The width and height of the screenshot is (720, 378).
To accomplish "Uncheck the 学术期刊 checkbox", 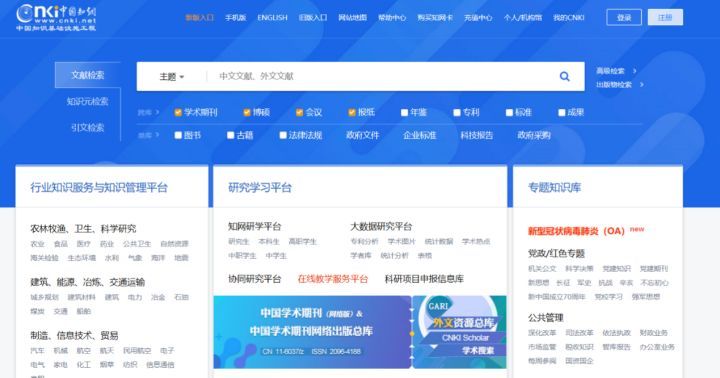I will 178,113.
